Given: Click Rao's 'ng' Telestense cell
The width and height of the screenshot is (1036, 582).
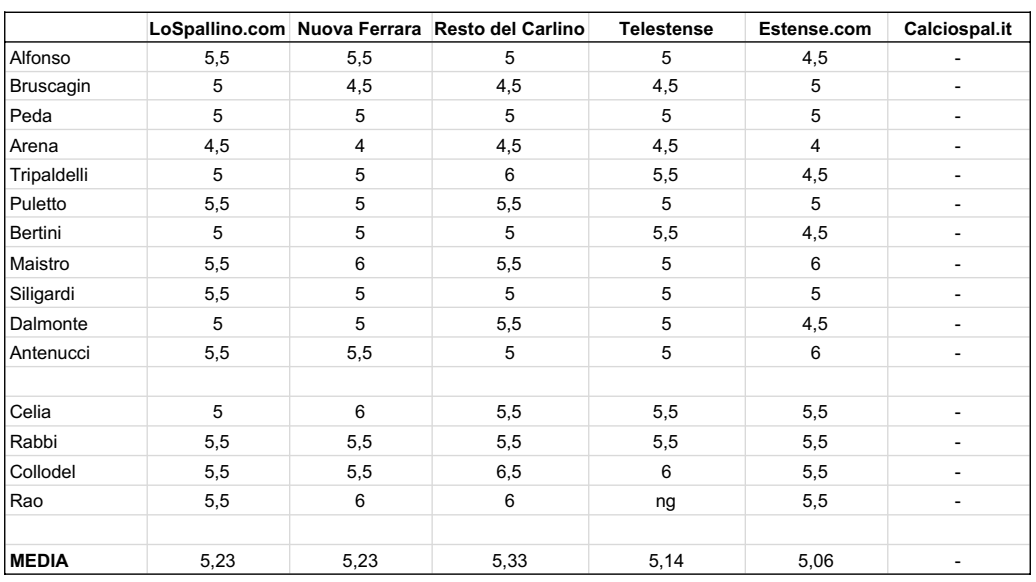Looking at the screenshot, I should [x=666, y=501].
